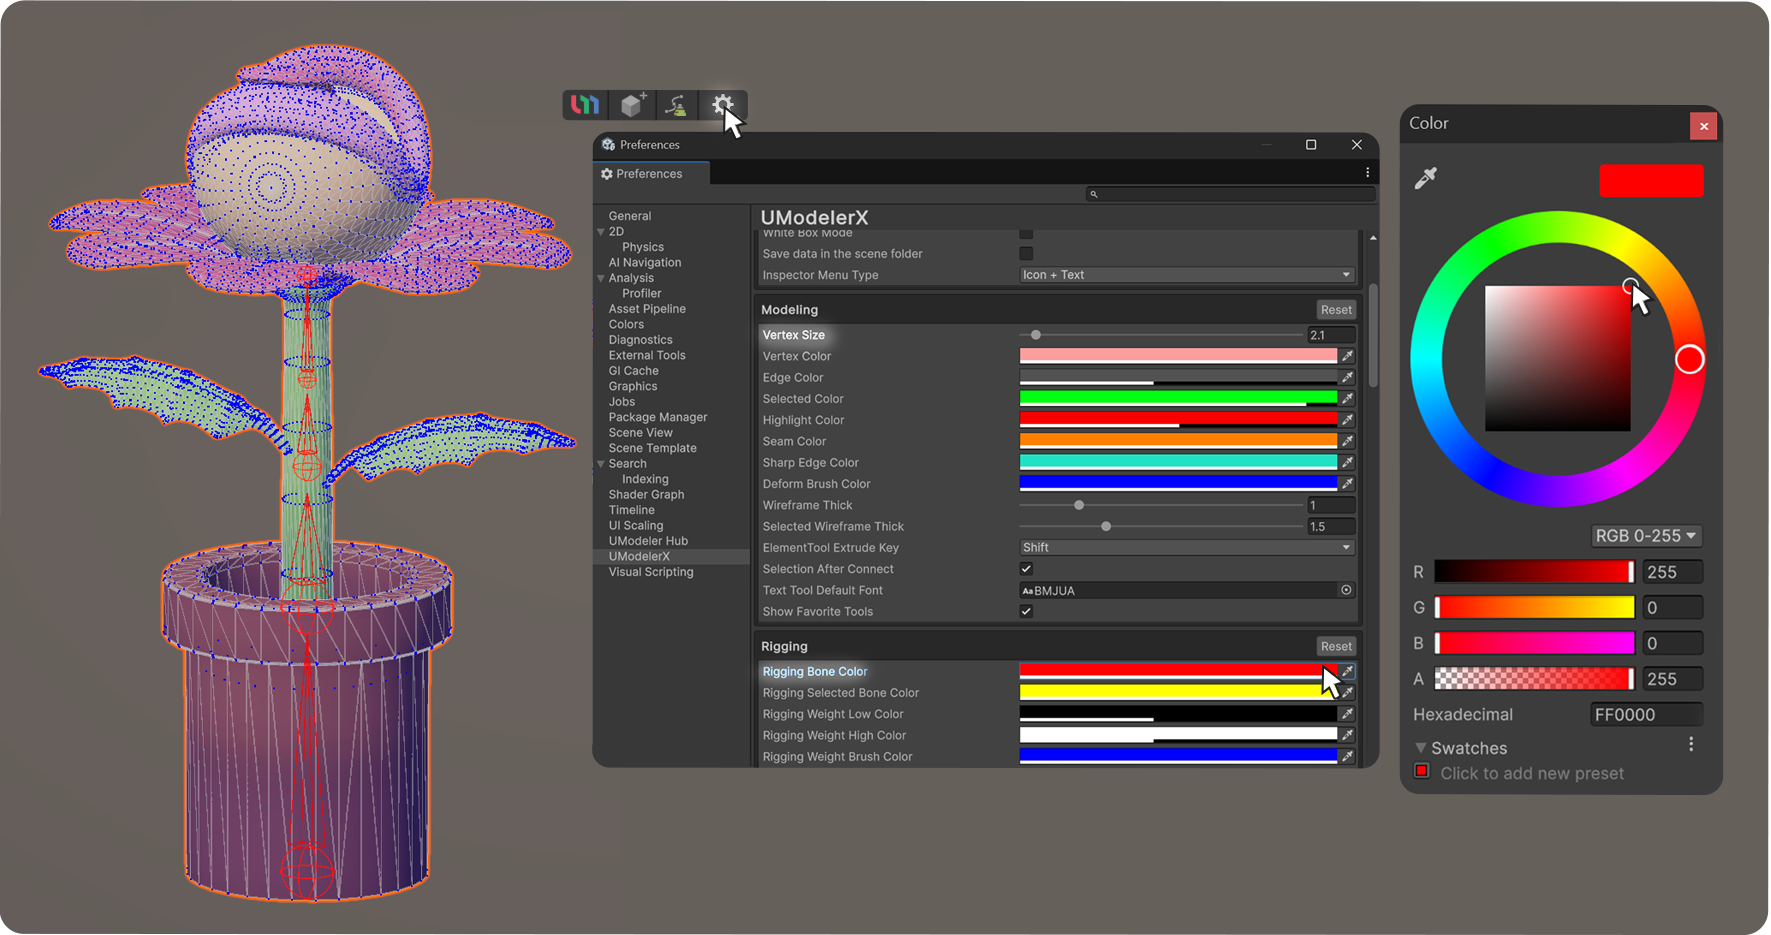Select the Preferences tab
The height and width of the screenshot is (935, 1771).
point(651,173)
